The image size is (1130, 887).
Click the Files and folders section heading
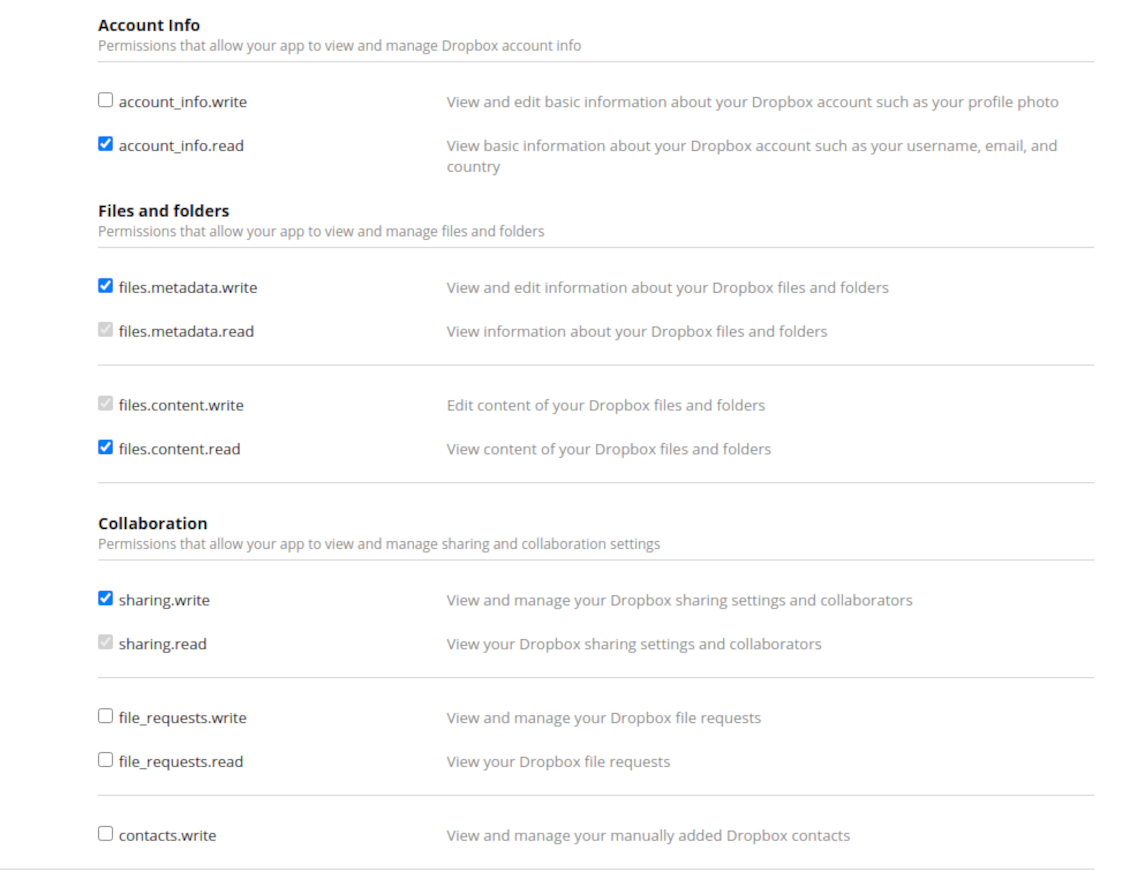pos(164,211)
